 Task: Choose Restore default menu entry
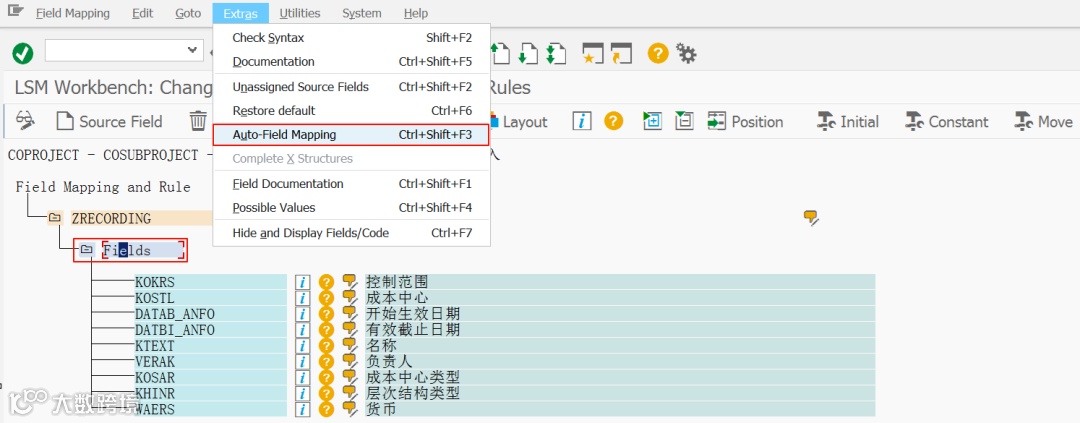click(351, 110)
